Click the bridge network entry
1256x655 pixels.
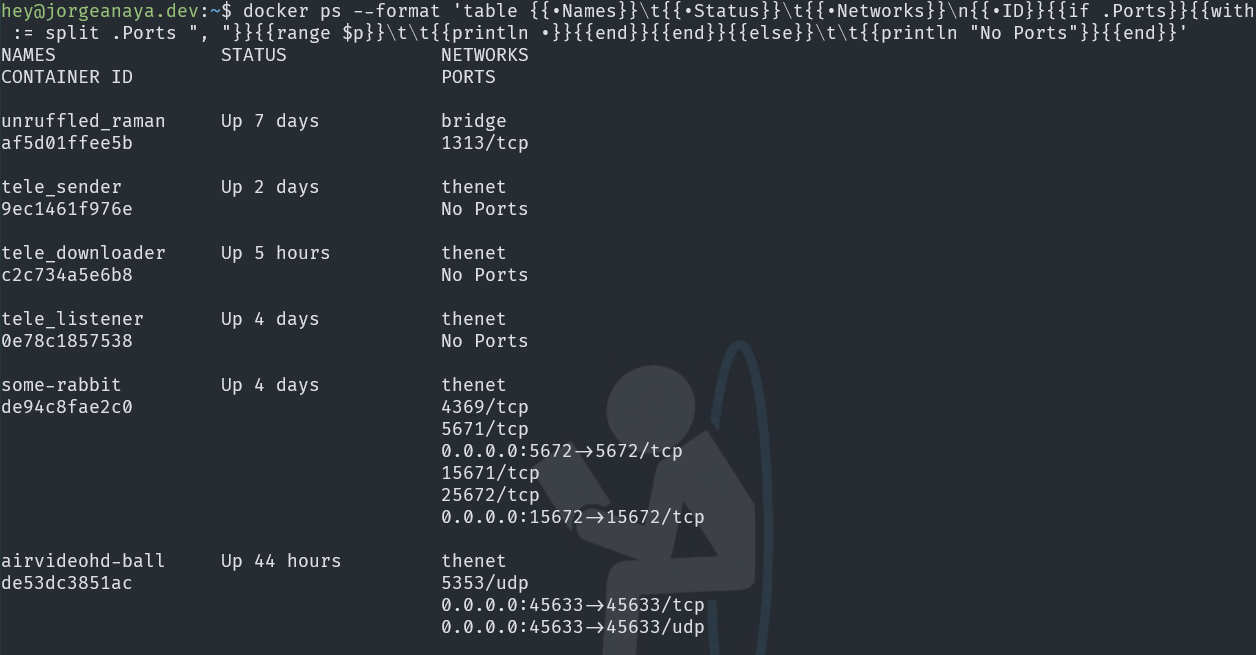point(474,121)
